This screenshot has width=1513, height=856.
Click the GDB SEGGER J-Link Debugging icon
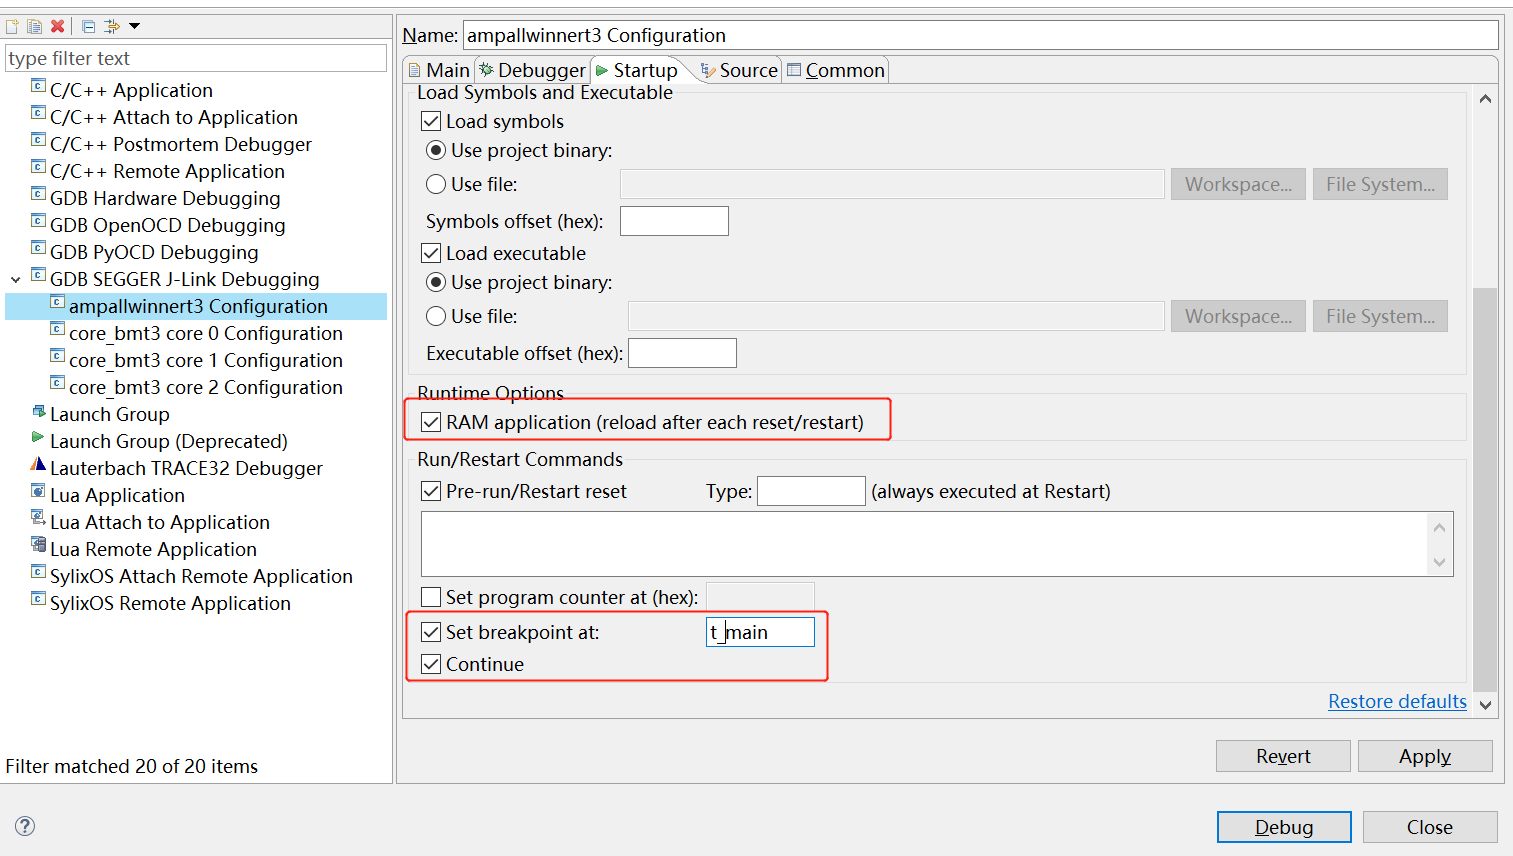click(x=38, y=274)
